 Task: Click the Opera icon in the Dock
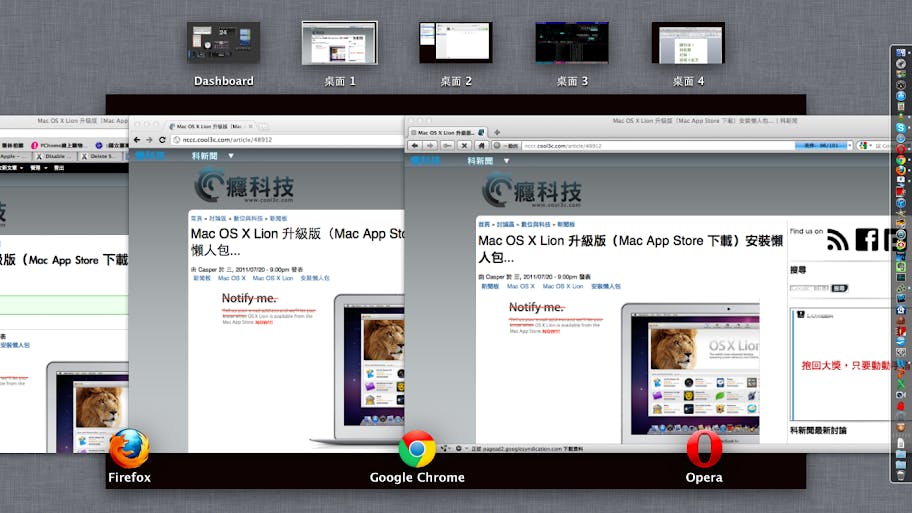click(x=900, y=149)
